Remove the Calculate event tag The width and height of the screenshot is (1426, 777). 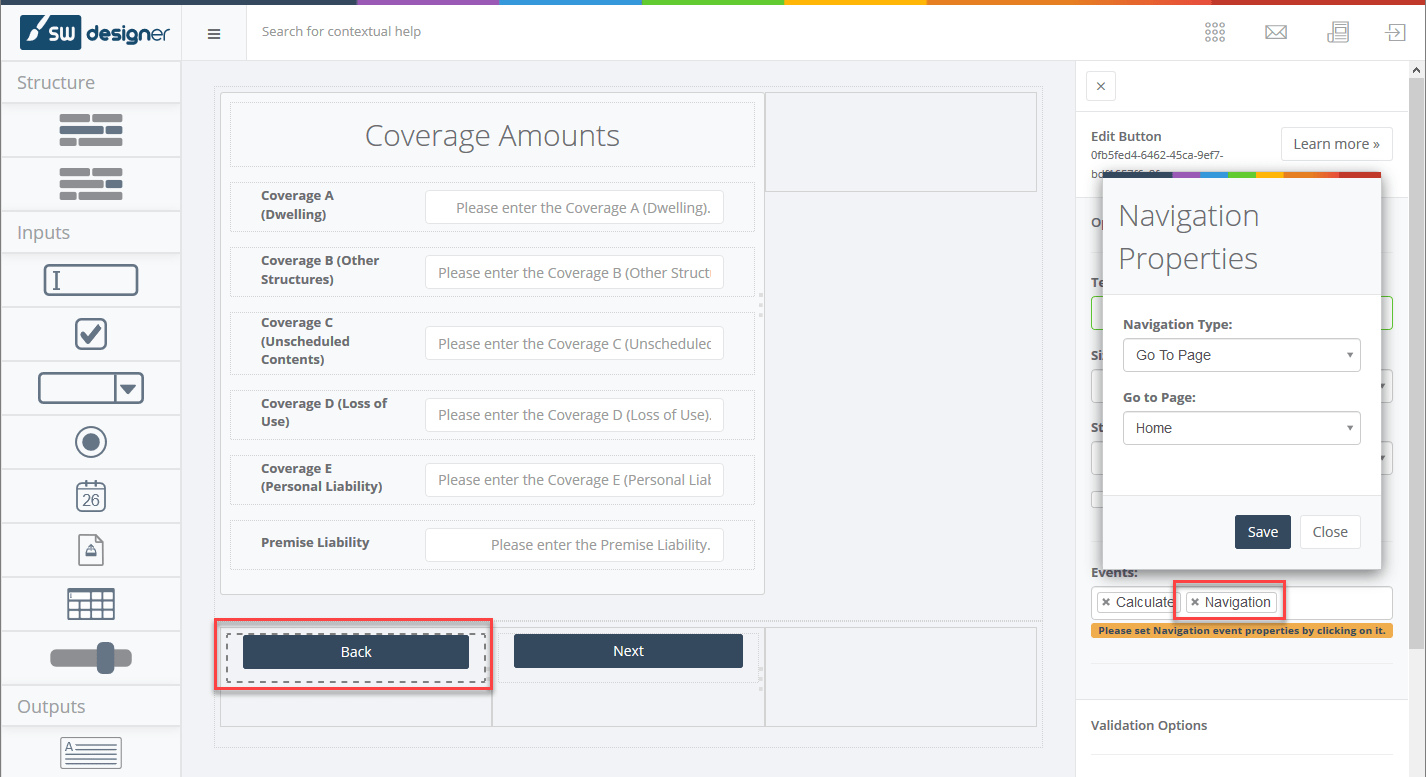(1106, 602)
